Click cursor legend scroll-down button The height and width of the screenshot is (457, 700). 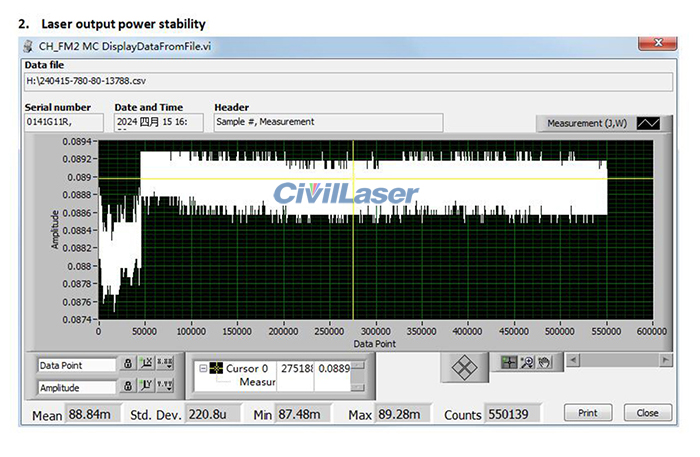tap(358, 388)
